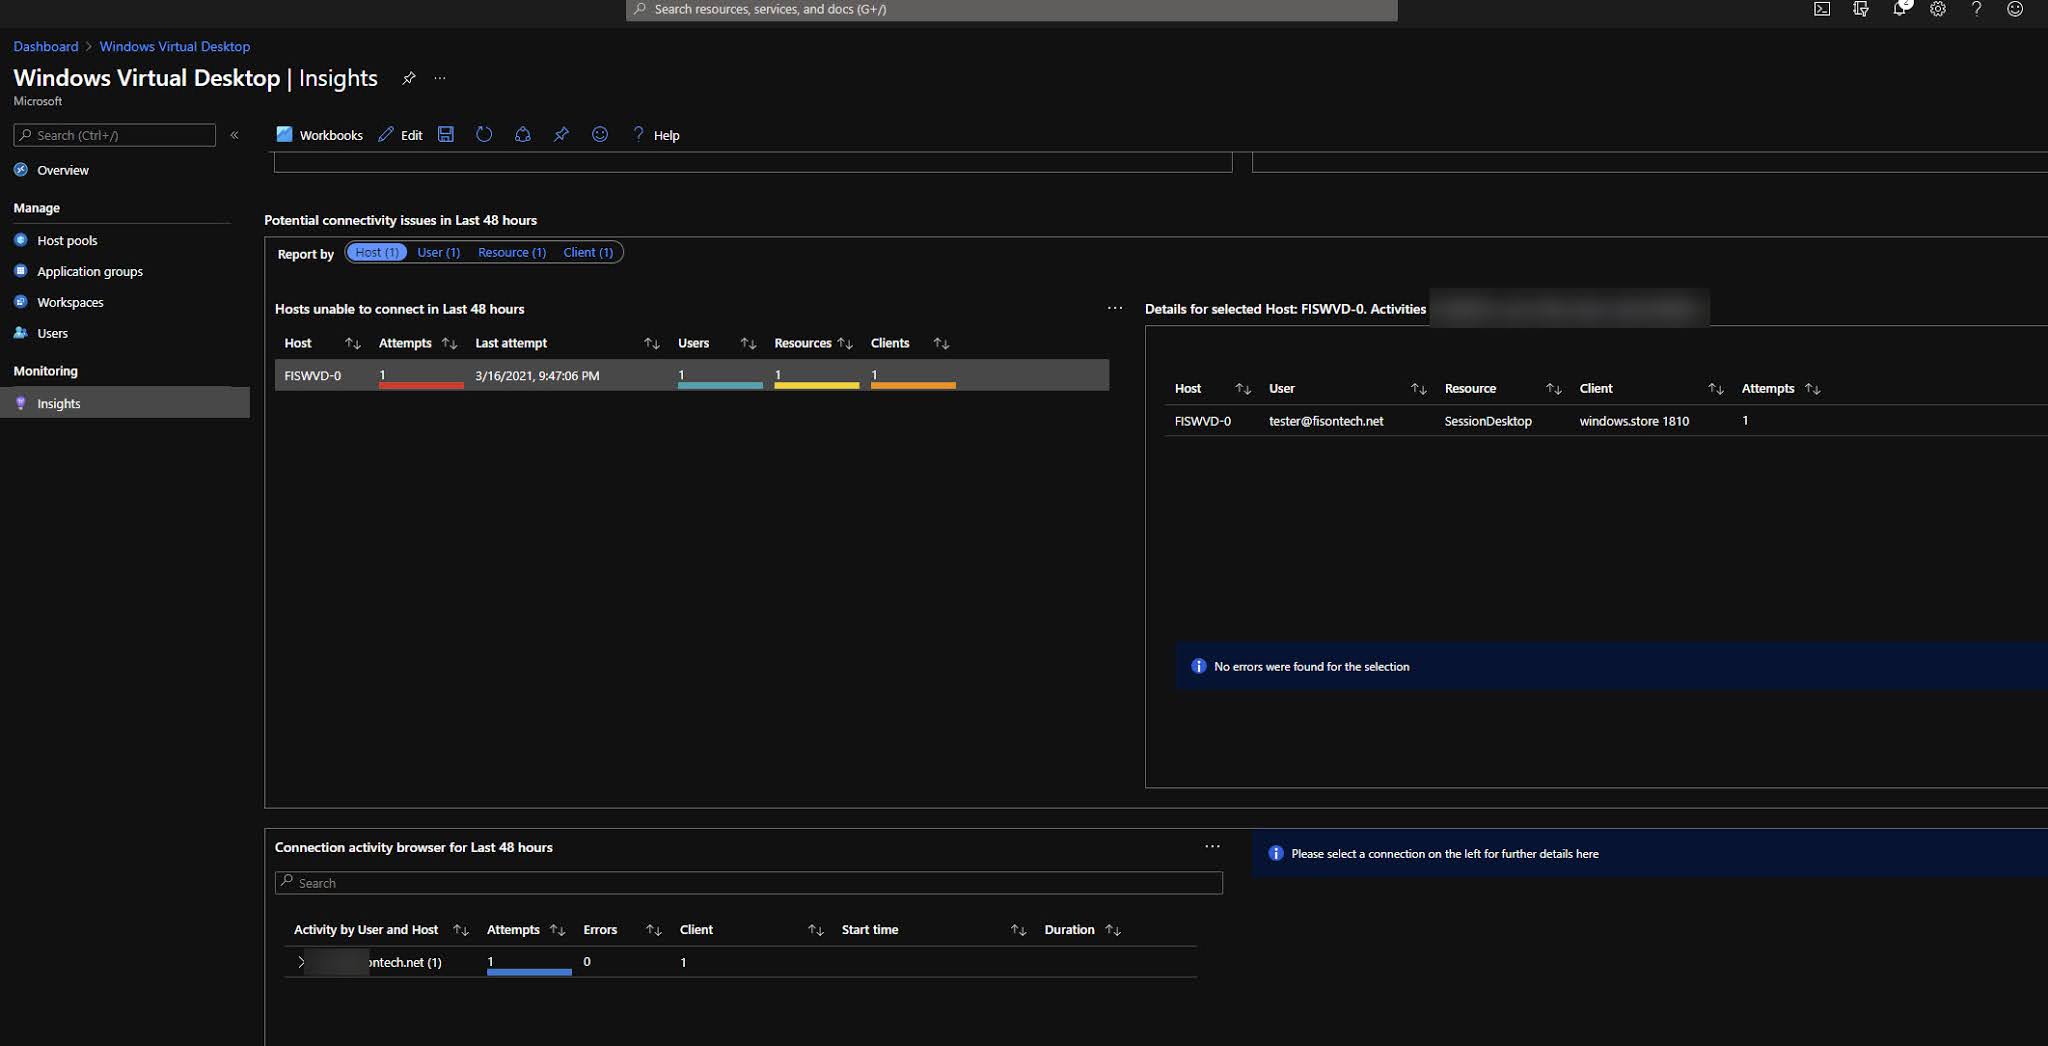Click the sidebar Search (Ctrl+/) field
This screenshot has width=2048, height=1046.
(x=115, y=135)
